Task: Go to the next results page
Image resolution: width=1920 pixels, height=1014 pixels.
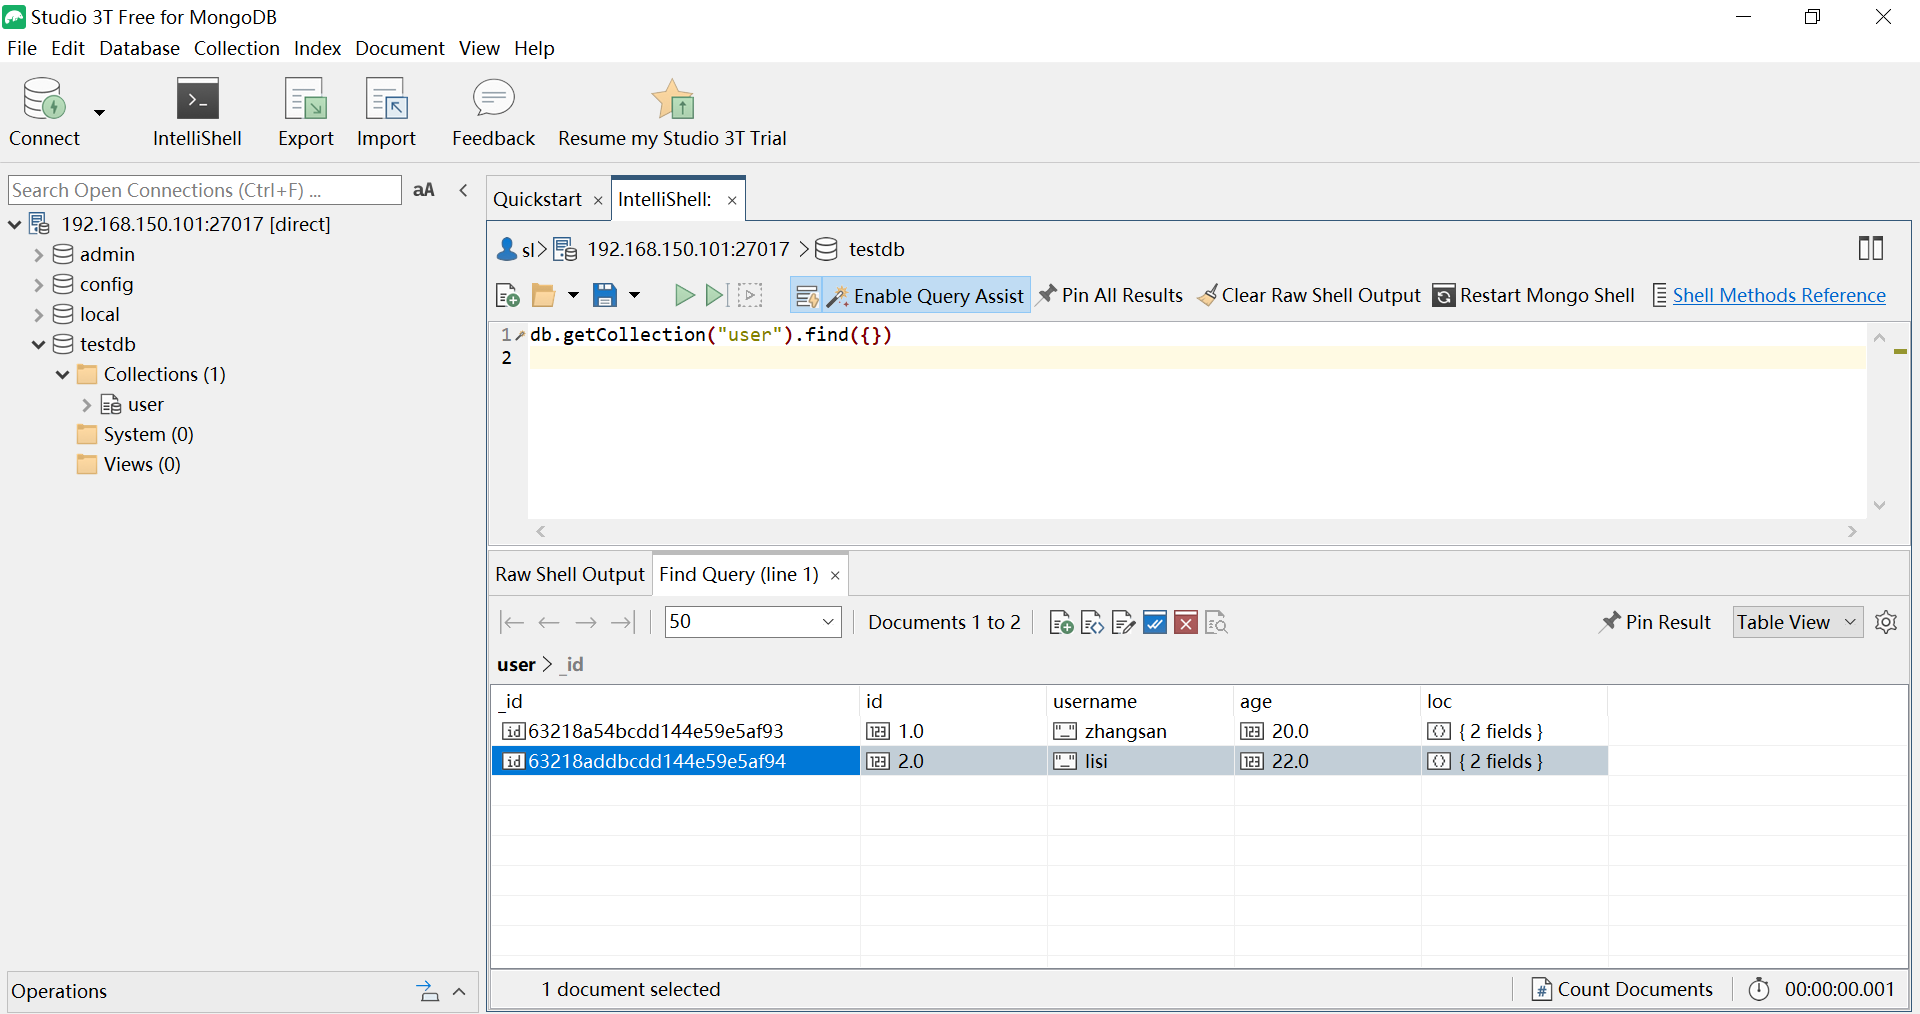Action: (x=586, y=622)
